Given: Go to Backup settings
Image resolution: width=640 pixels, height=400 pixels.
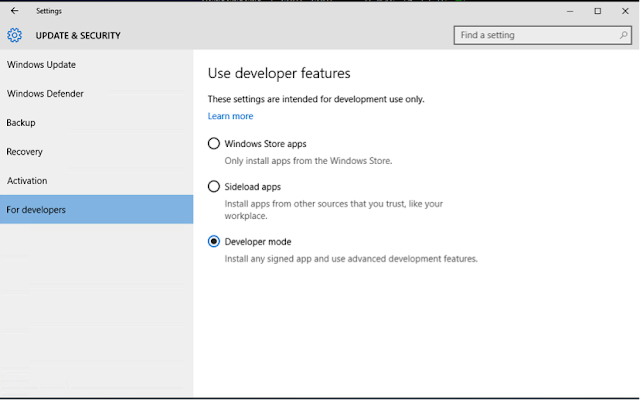Looking at the screenshot, I should point(21,123).
